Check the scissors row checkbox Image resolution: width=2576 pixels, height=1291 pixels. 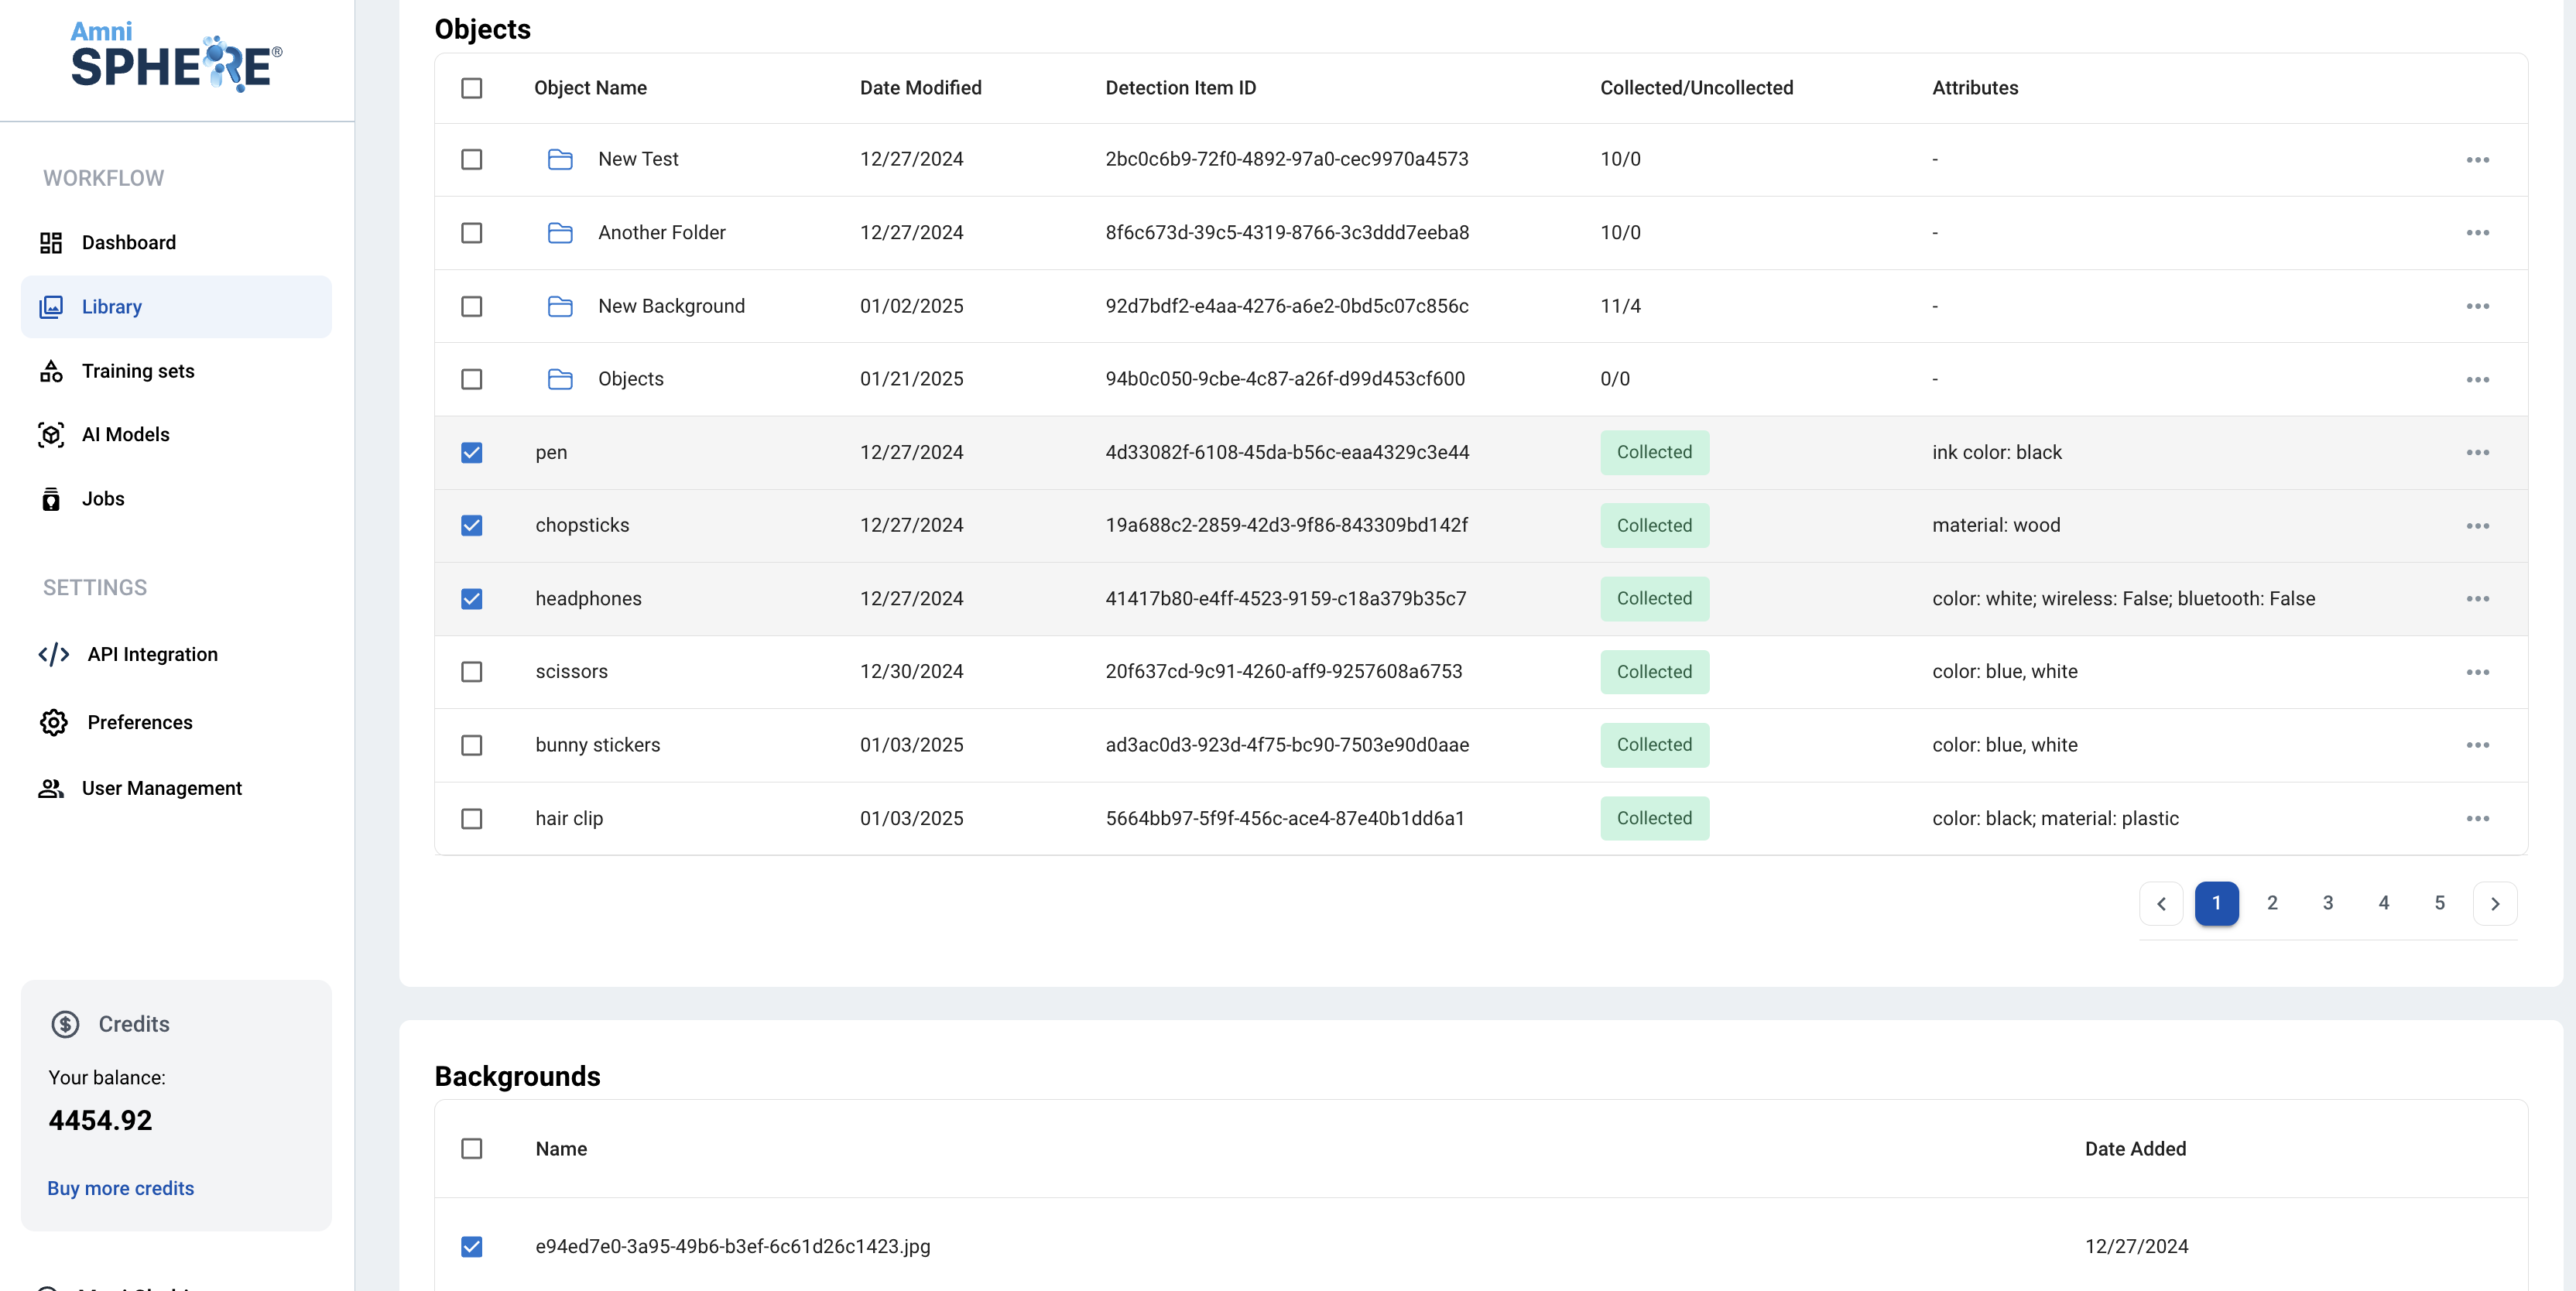click(x=472, y=672)
